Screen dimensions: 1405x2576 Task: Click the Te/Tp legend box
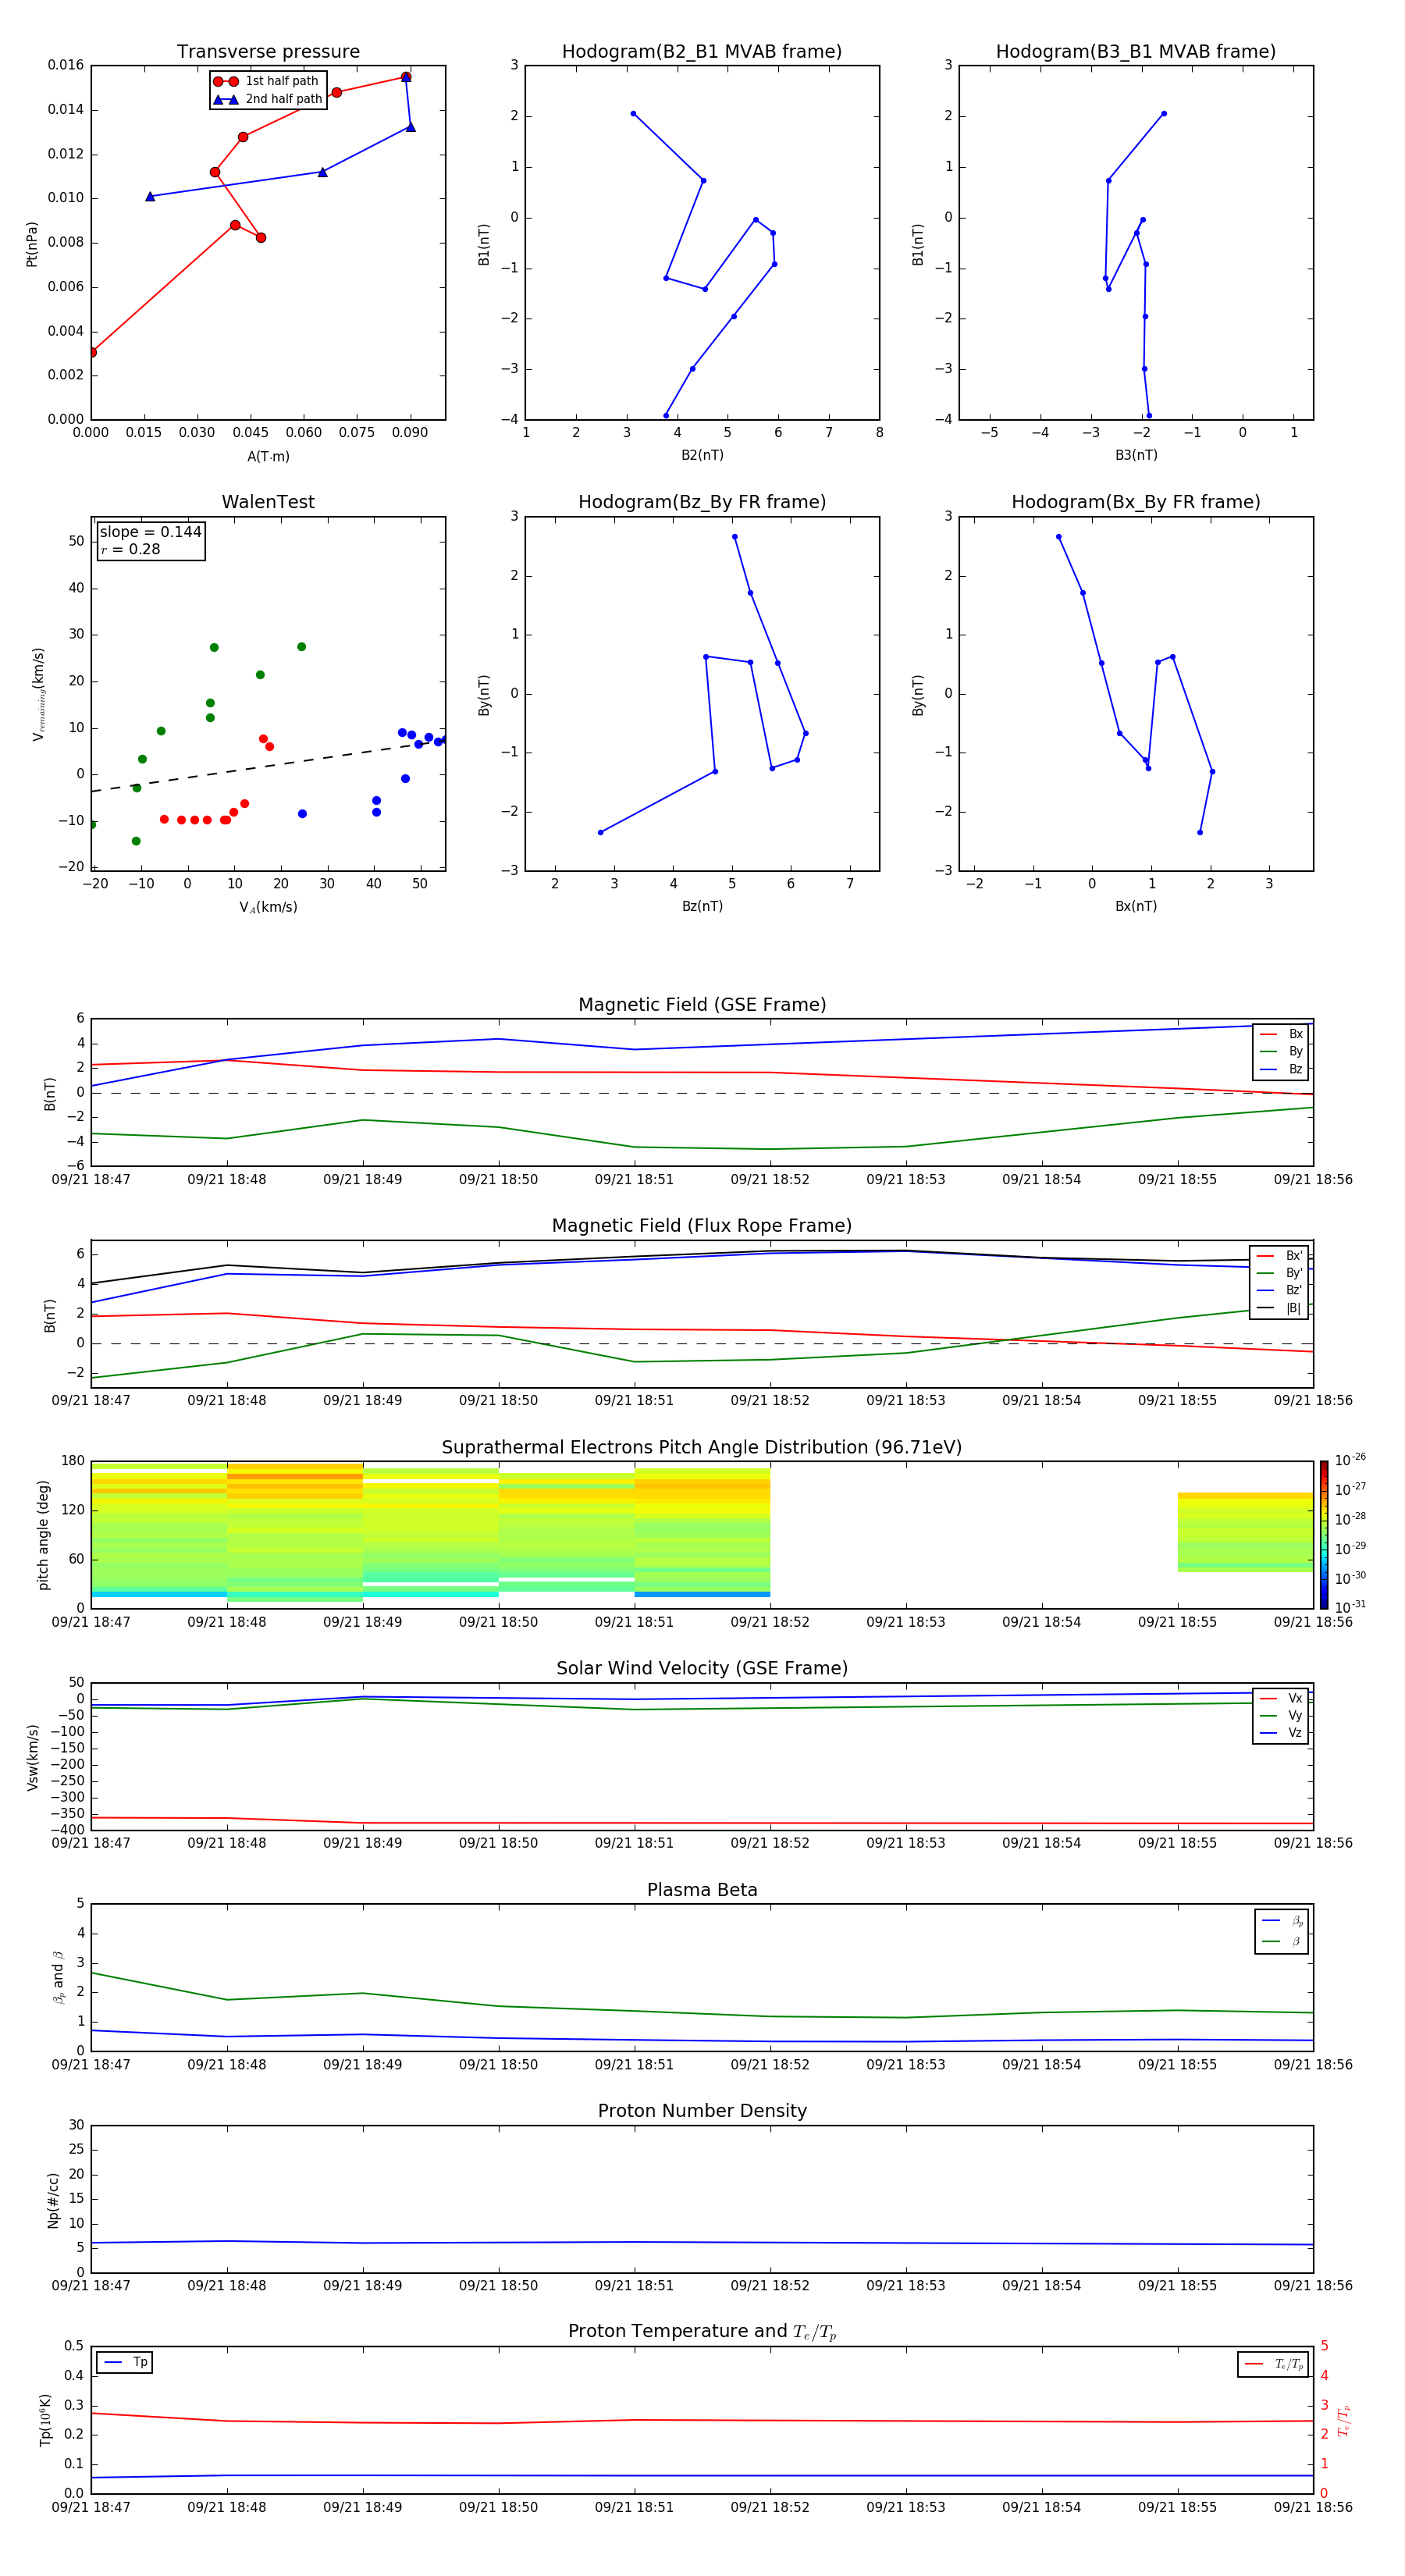click(1273, 2364)
